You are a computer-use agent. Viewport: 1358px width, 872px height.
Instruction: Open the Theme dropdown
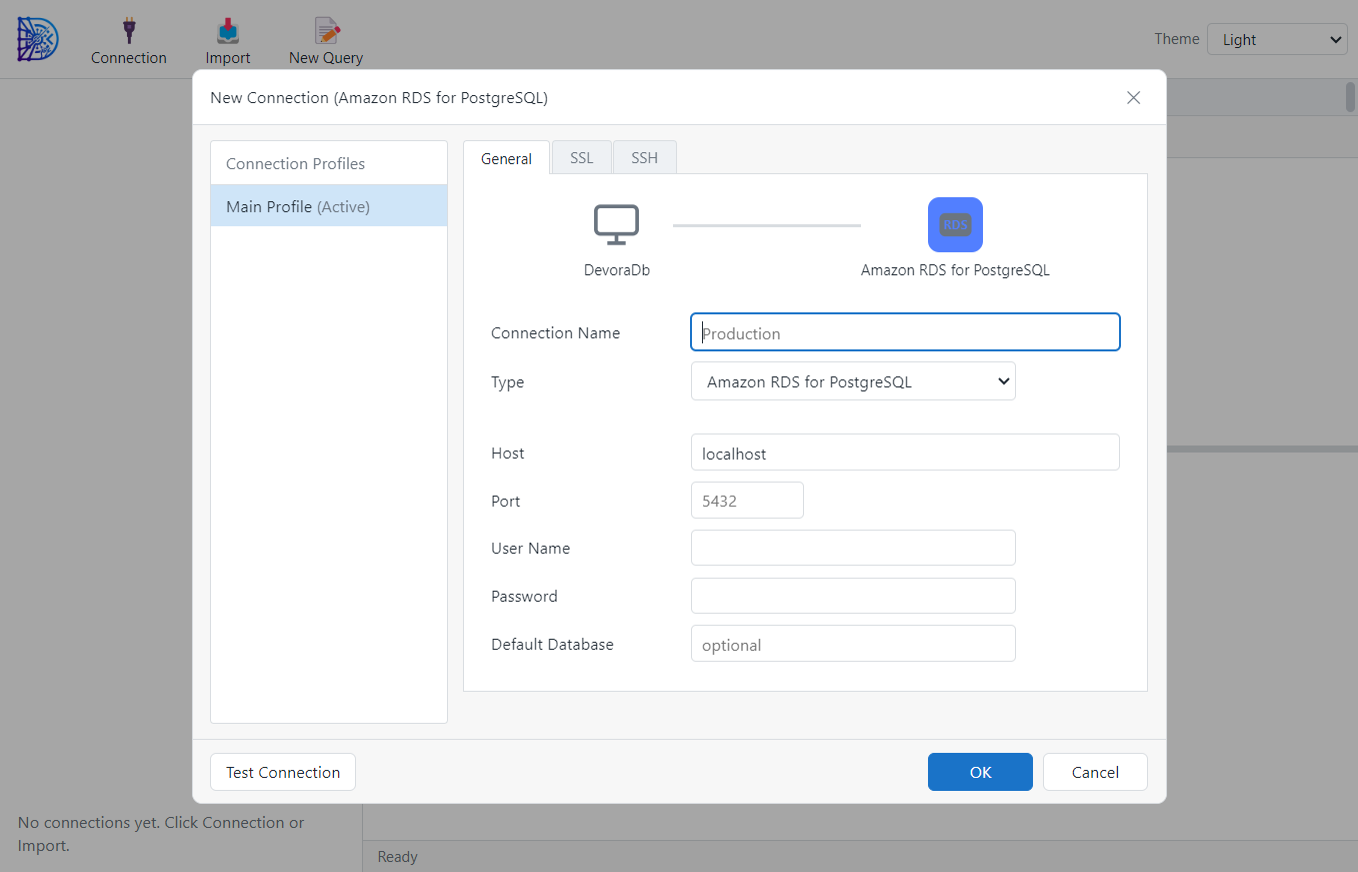click(x=1278, y=40)
